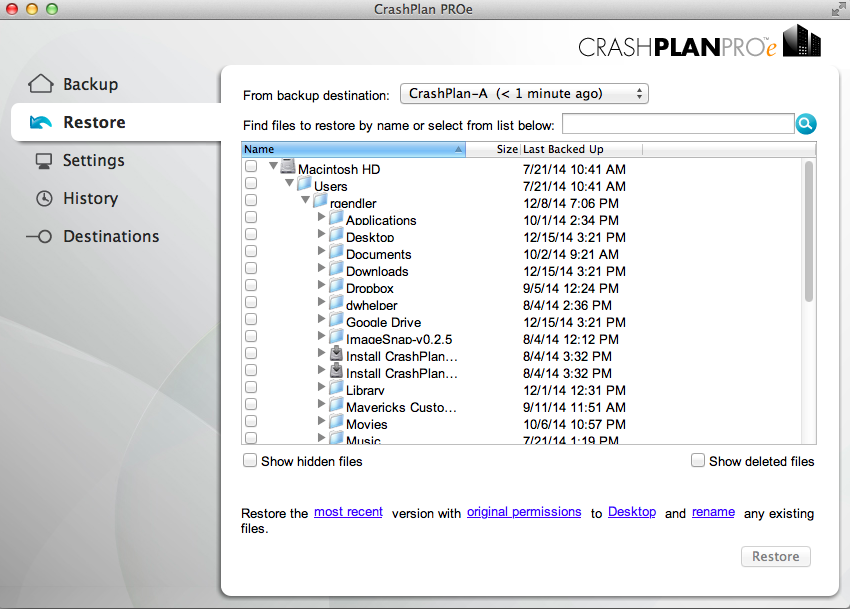The image size is (850, 609).
Task: Check the Downloads row checkbox
Action: pos(251,268)
